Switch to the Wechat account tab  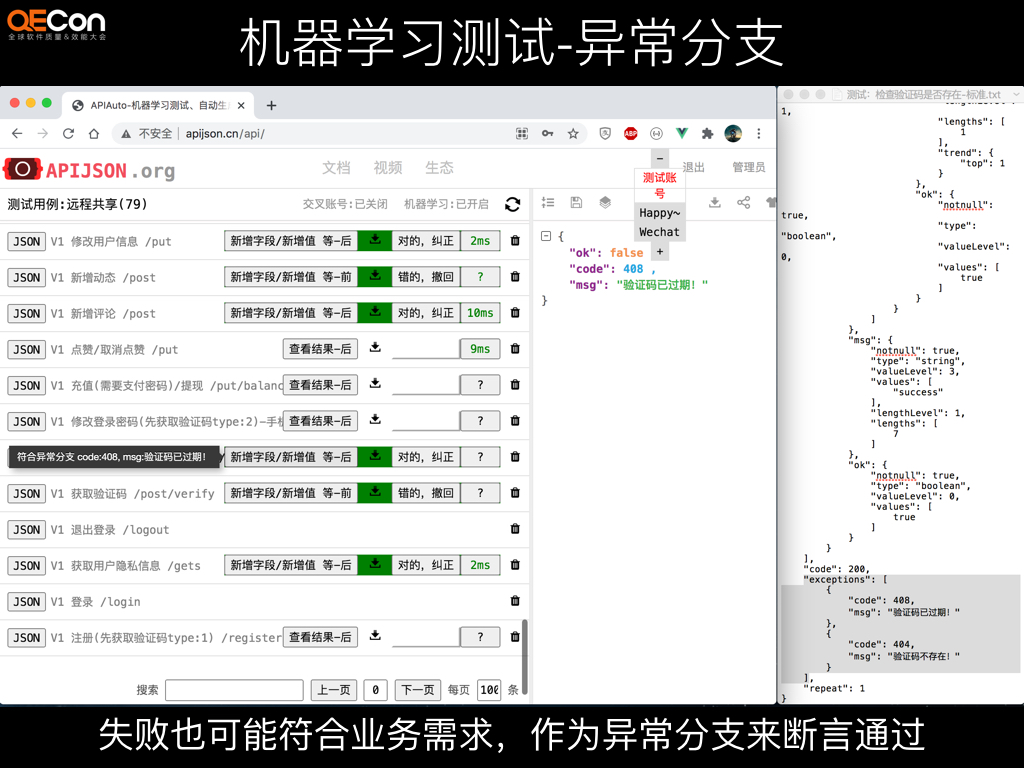tap(659, 231)
